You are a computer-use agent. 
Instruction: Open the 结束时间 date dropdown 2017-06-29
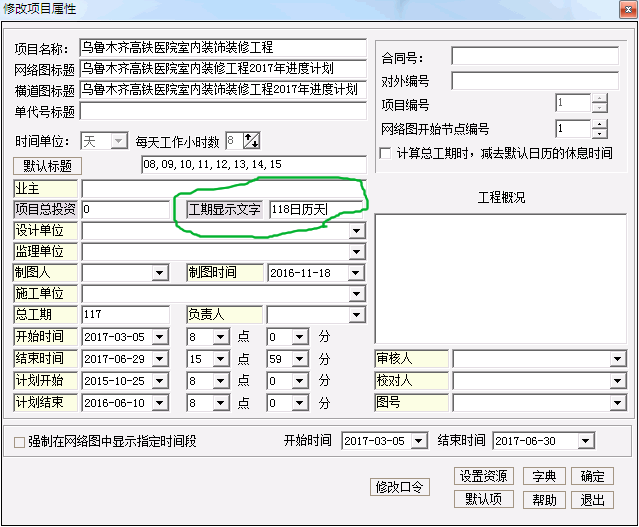(x=160, y=359)
